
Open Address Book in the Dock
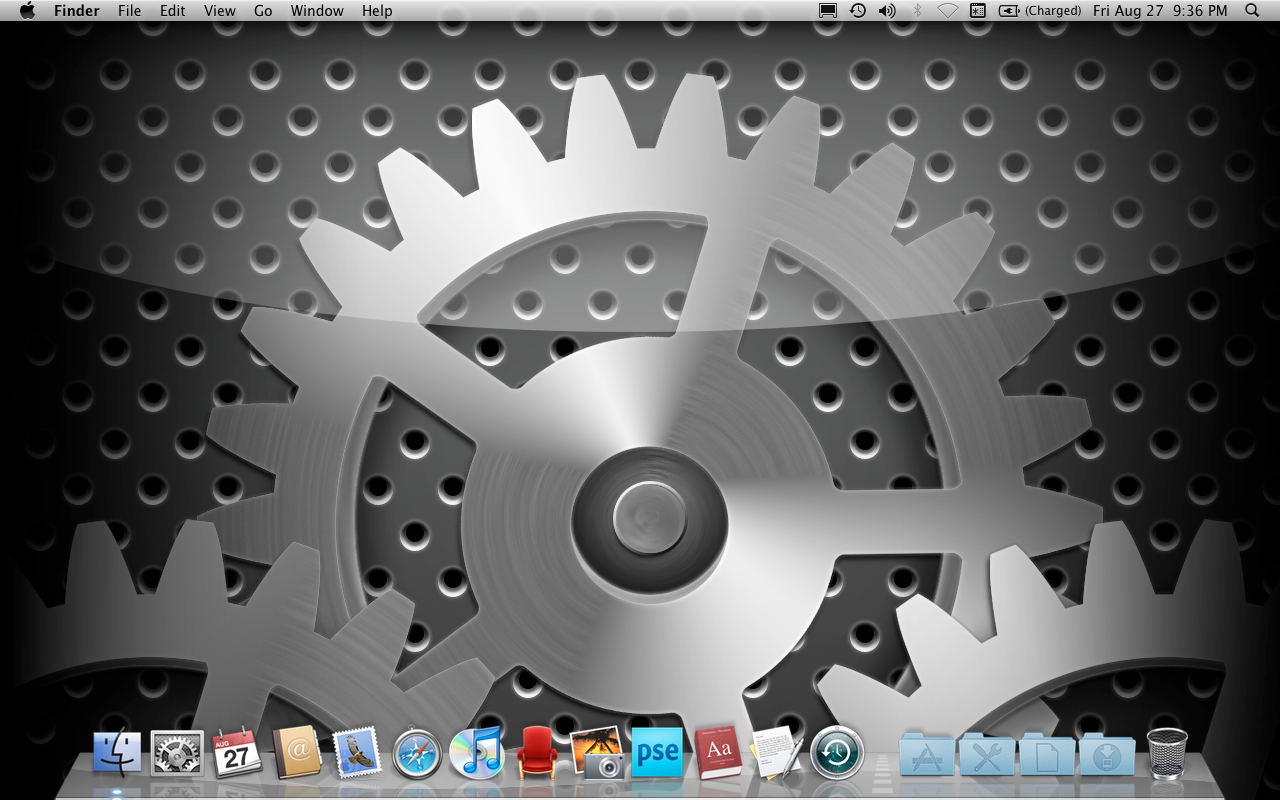pos(297,753)
